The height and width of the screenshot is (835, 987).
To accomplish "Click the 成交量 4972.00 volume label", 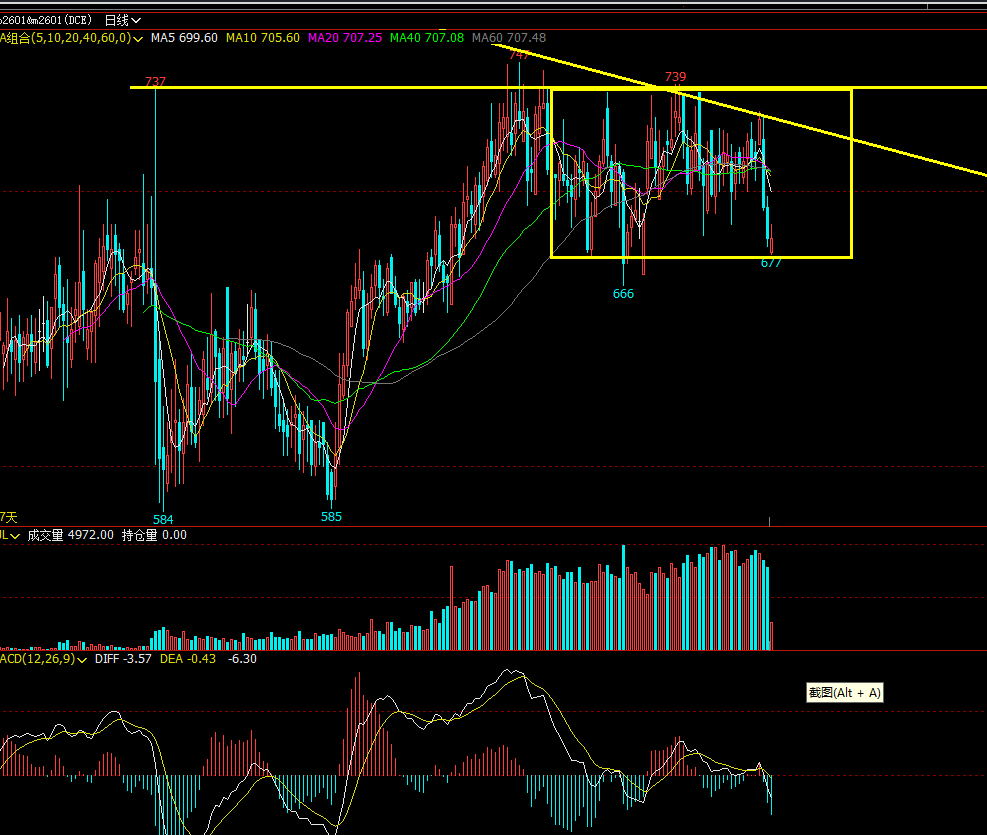I will point(71,536).
